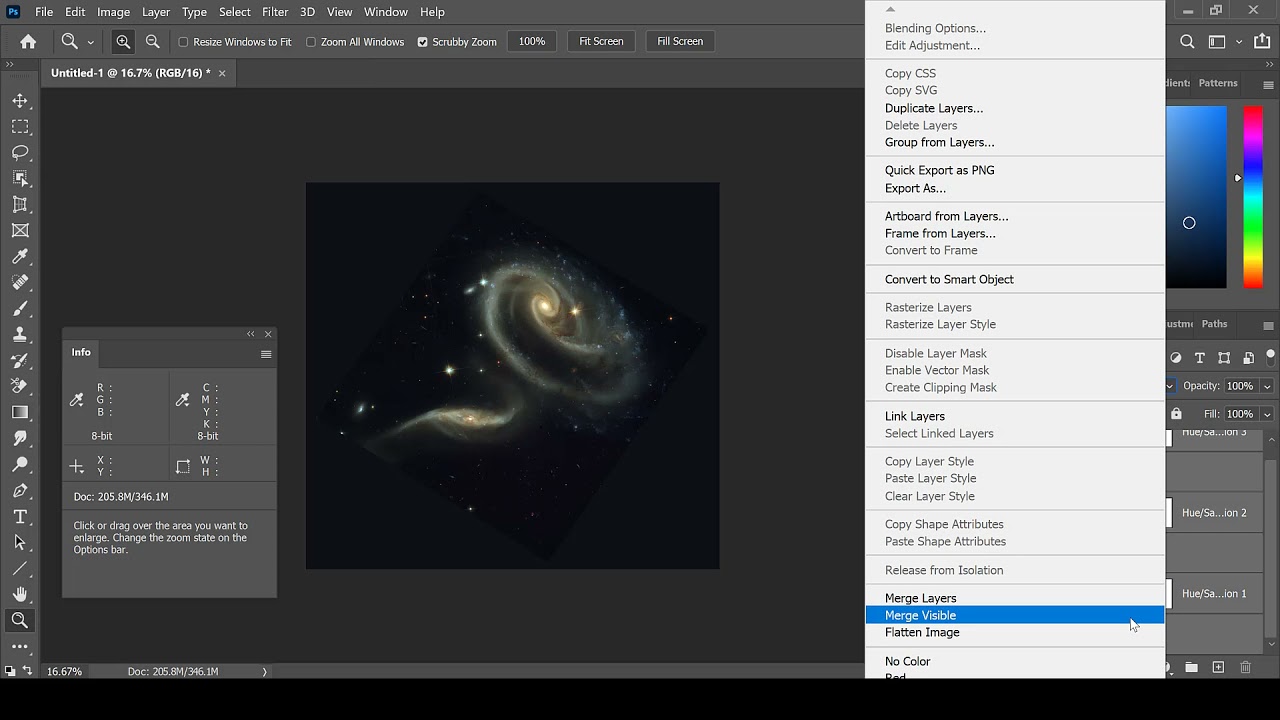Expand the status bar Doc info arrow
This screenshot has height=720, width=1280.
pyautogui.click(x=264, y=672)
